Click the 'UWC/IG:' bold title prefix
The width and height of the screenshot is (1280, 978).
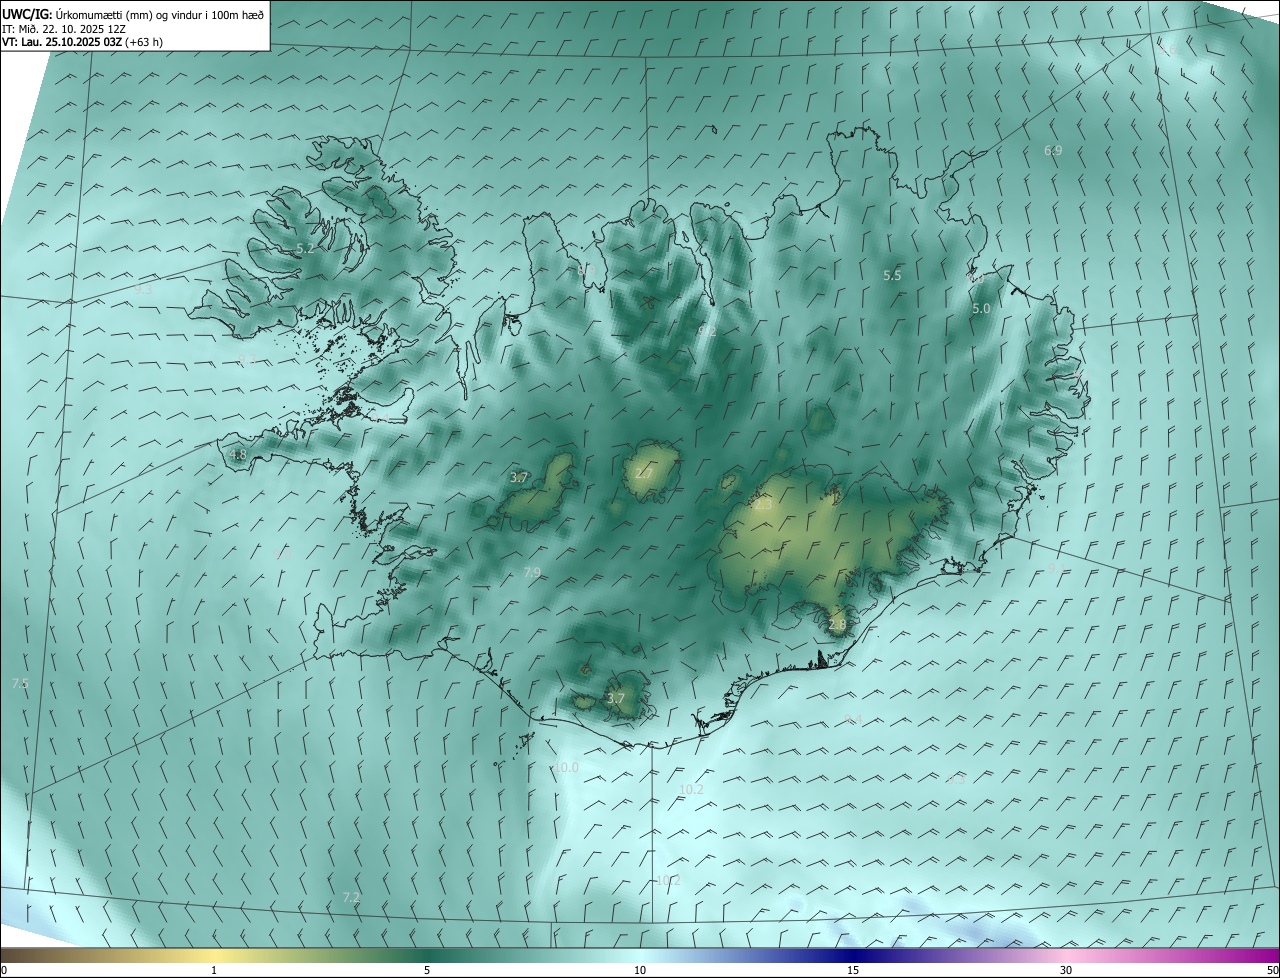click(x=27, y=14)
